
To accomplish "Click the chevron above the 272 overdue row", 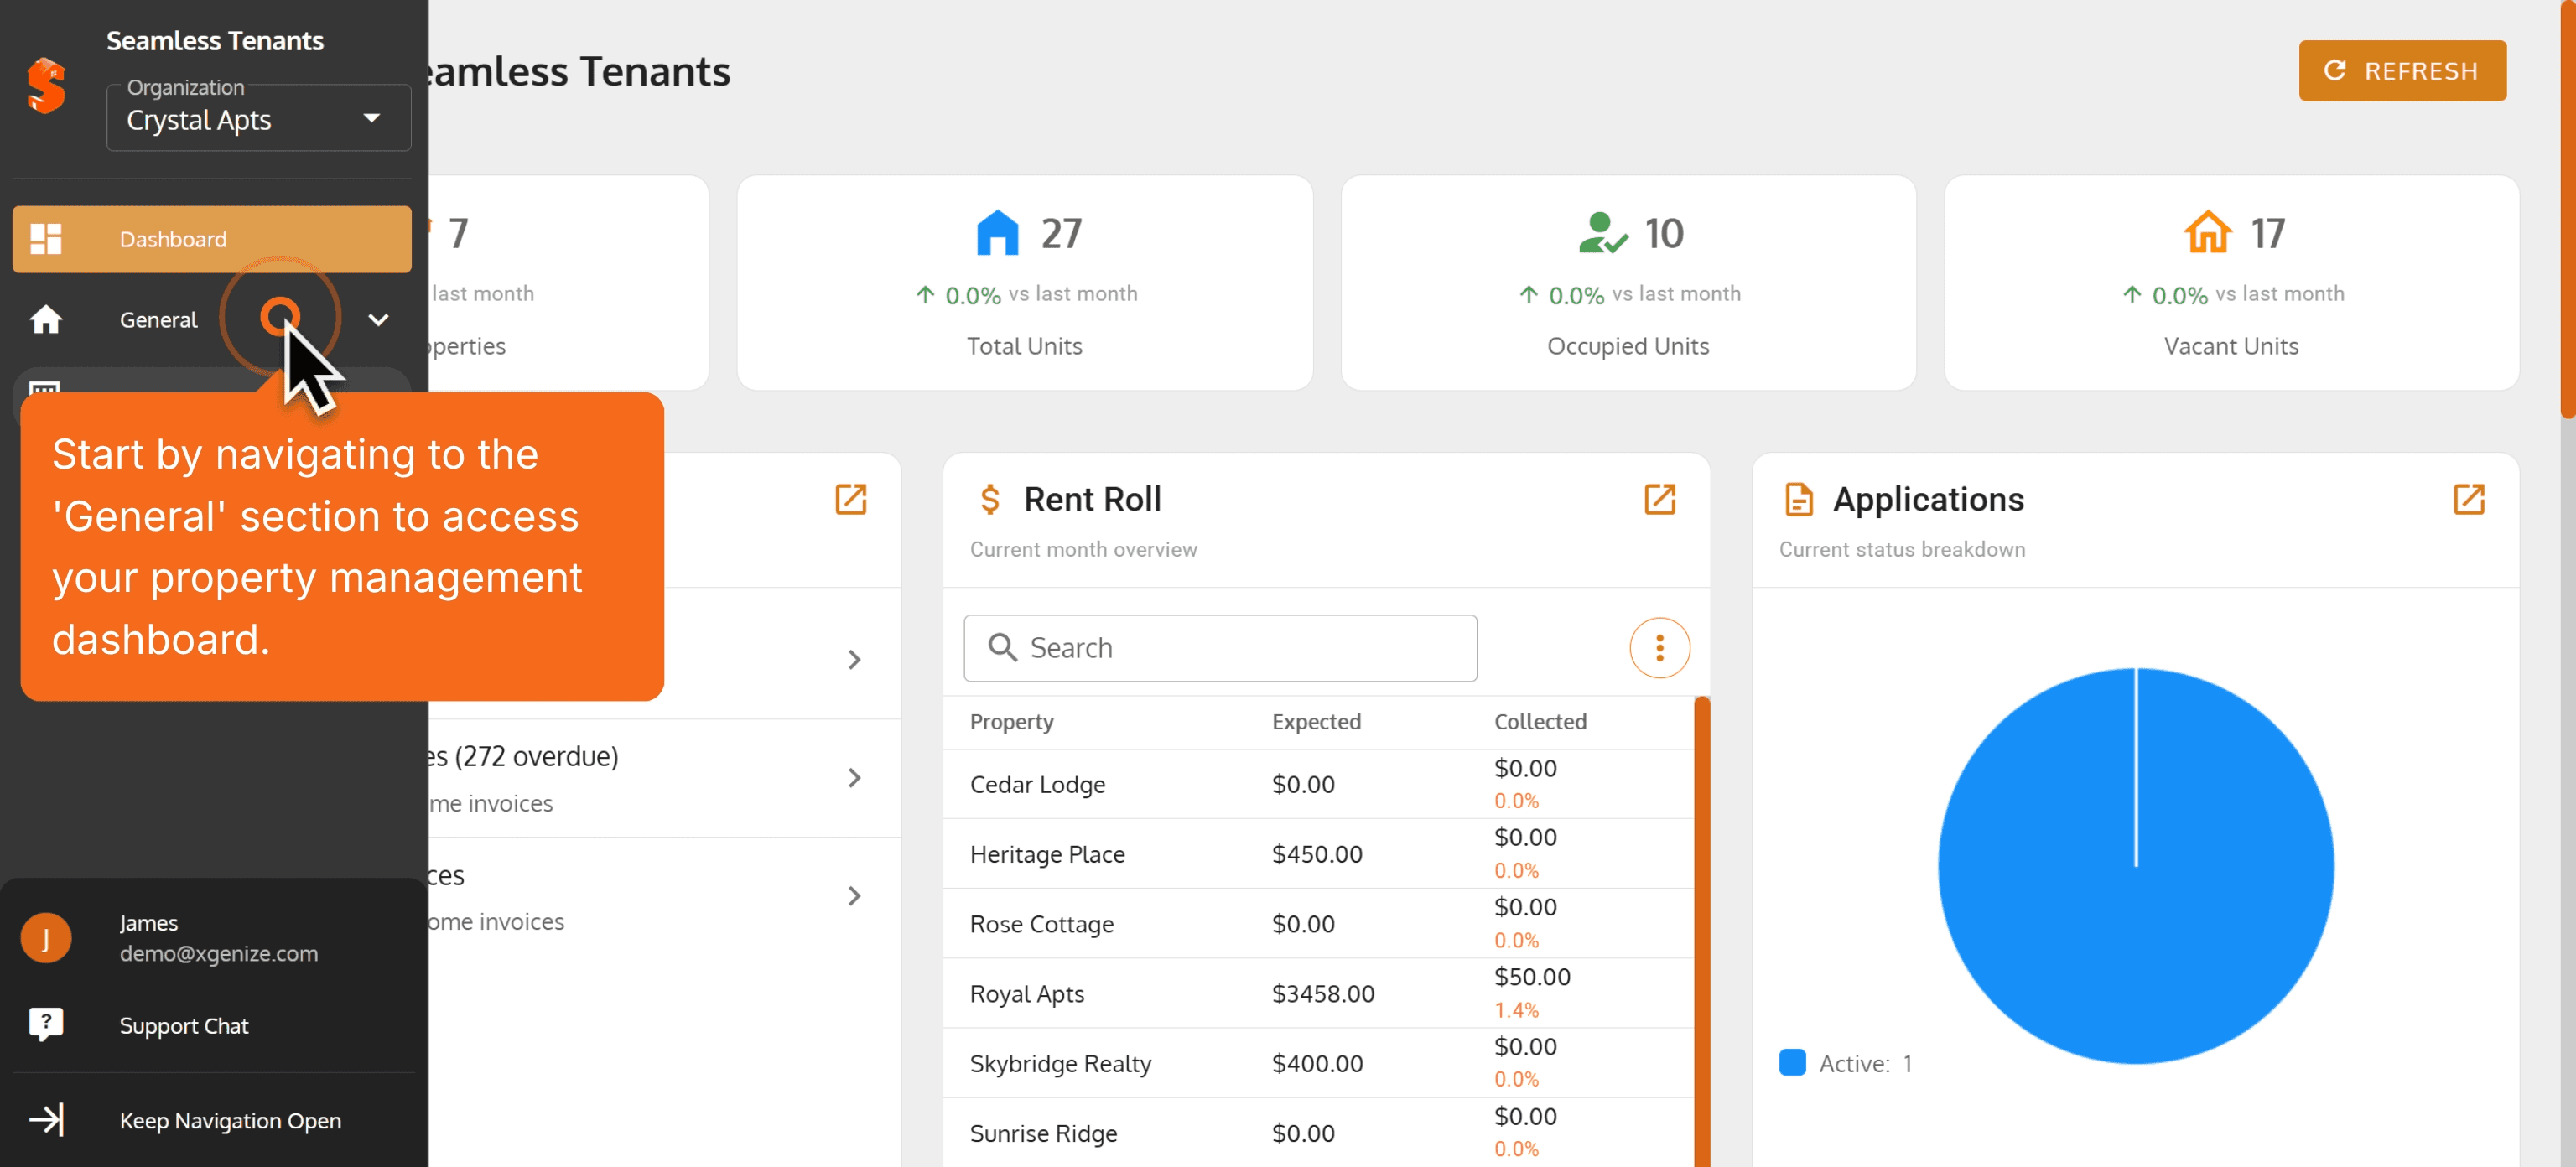I will pos(854,660).
